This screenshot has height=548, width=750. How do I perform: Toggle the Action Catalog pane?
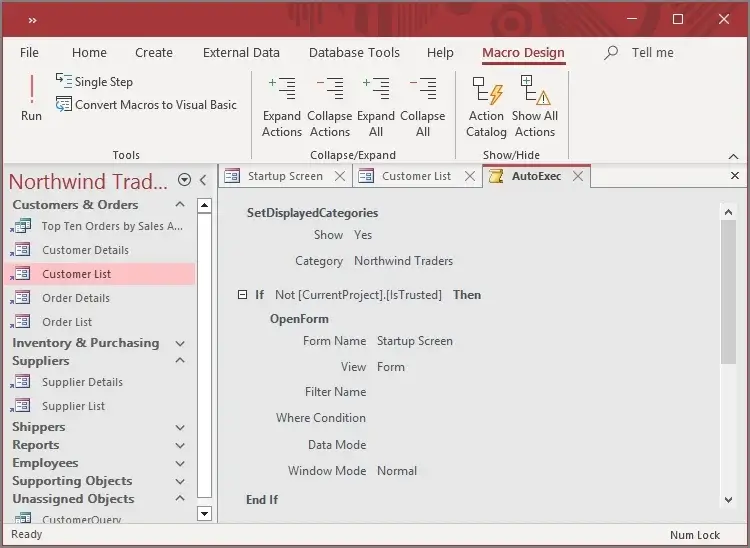coord(486,107)
